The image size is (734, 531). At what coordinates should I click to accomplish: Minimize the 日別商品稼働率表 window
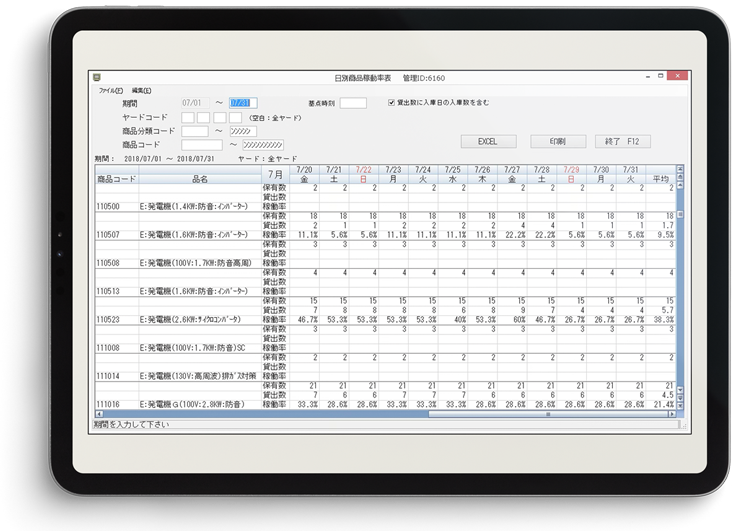point(648,76)
